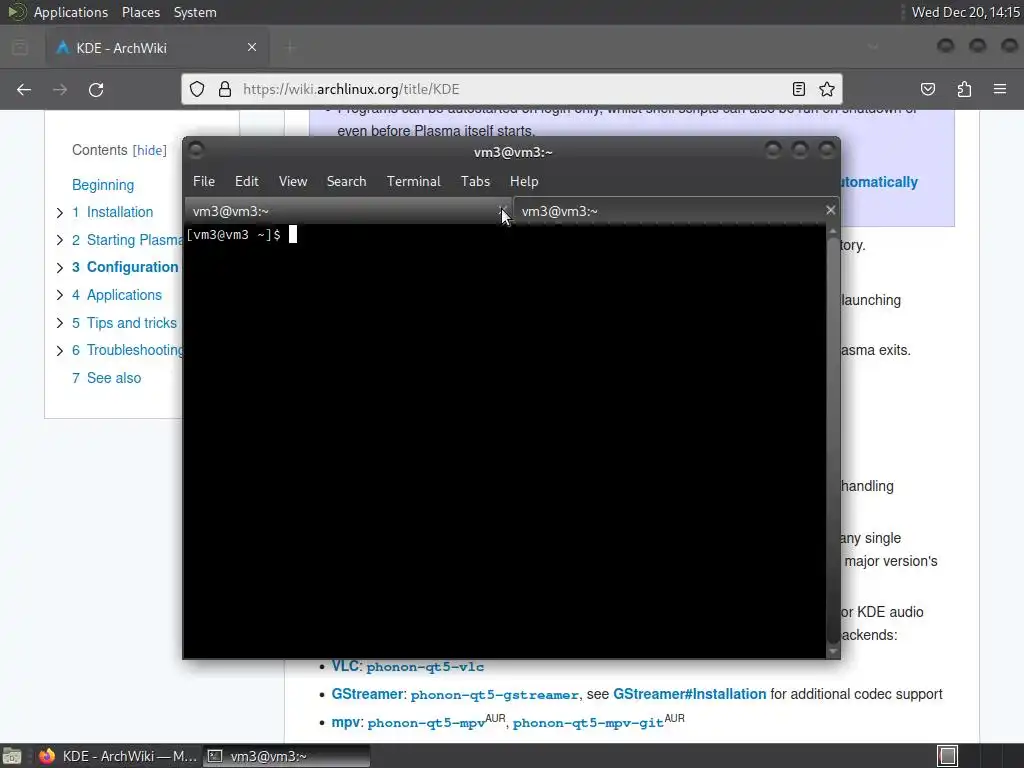The image size is (1024, 768).
Task: Open the terminal Search menu
Action: click(x=346, y=182)
